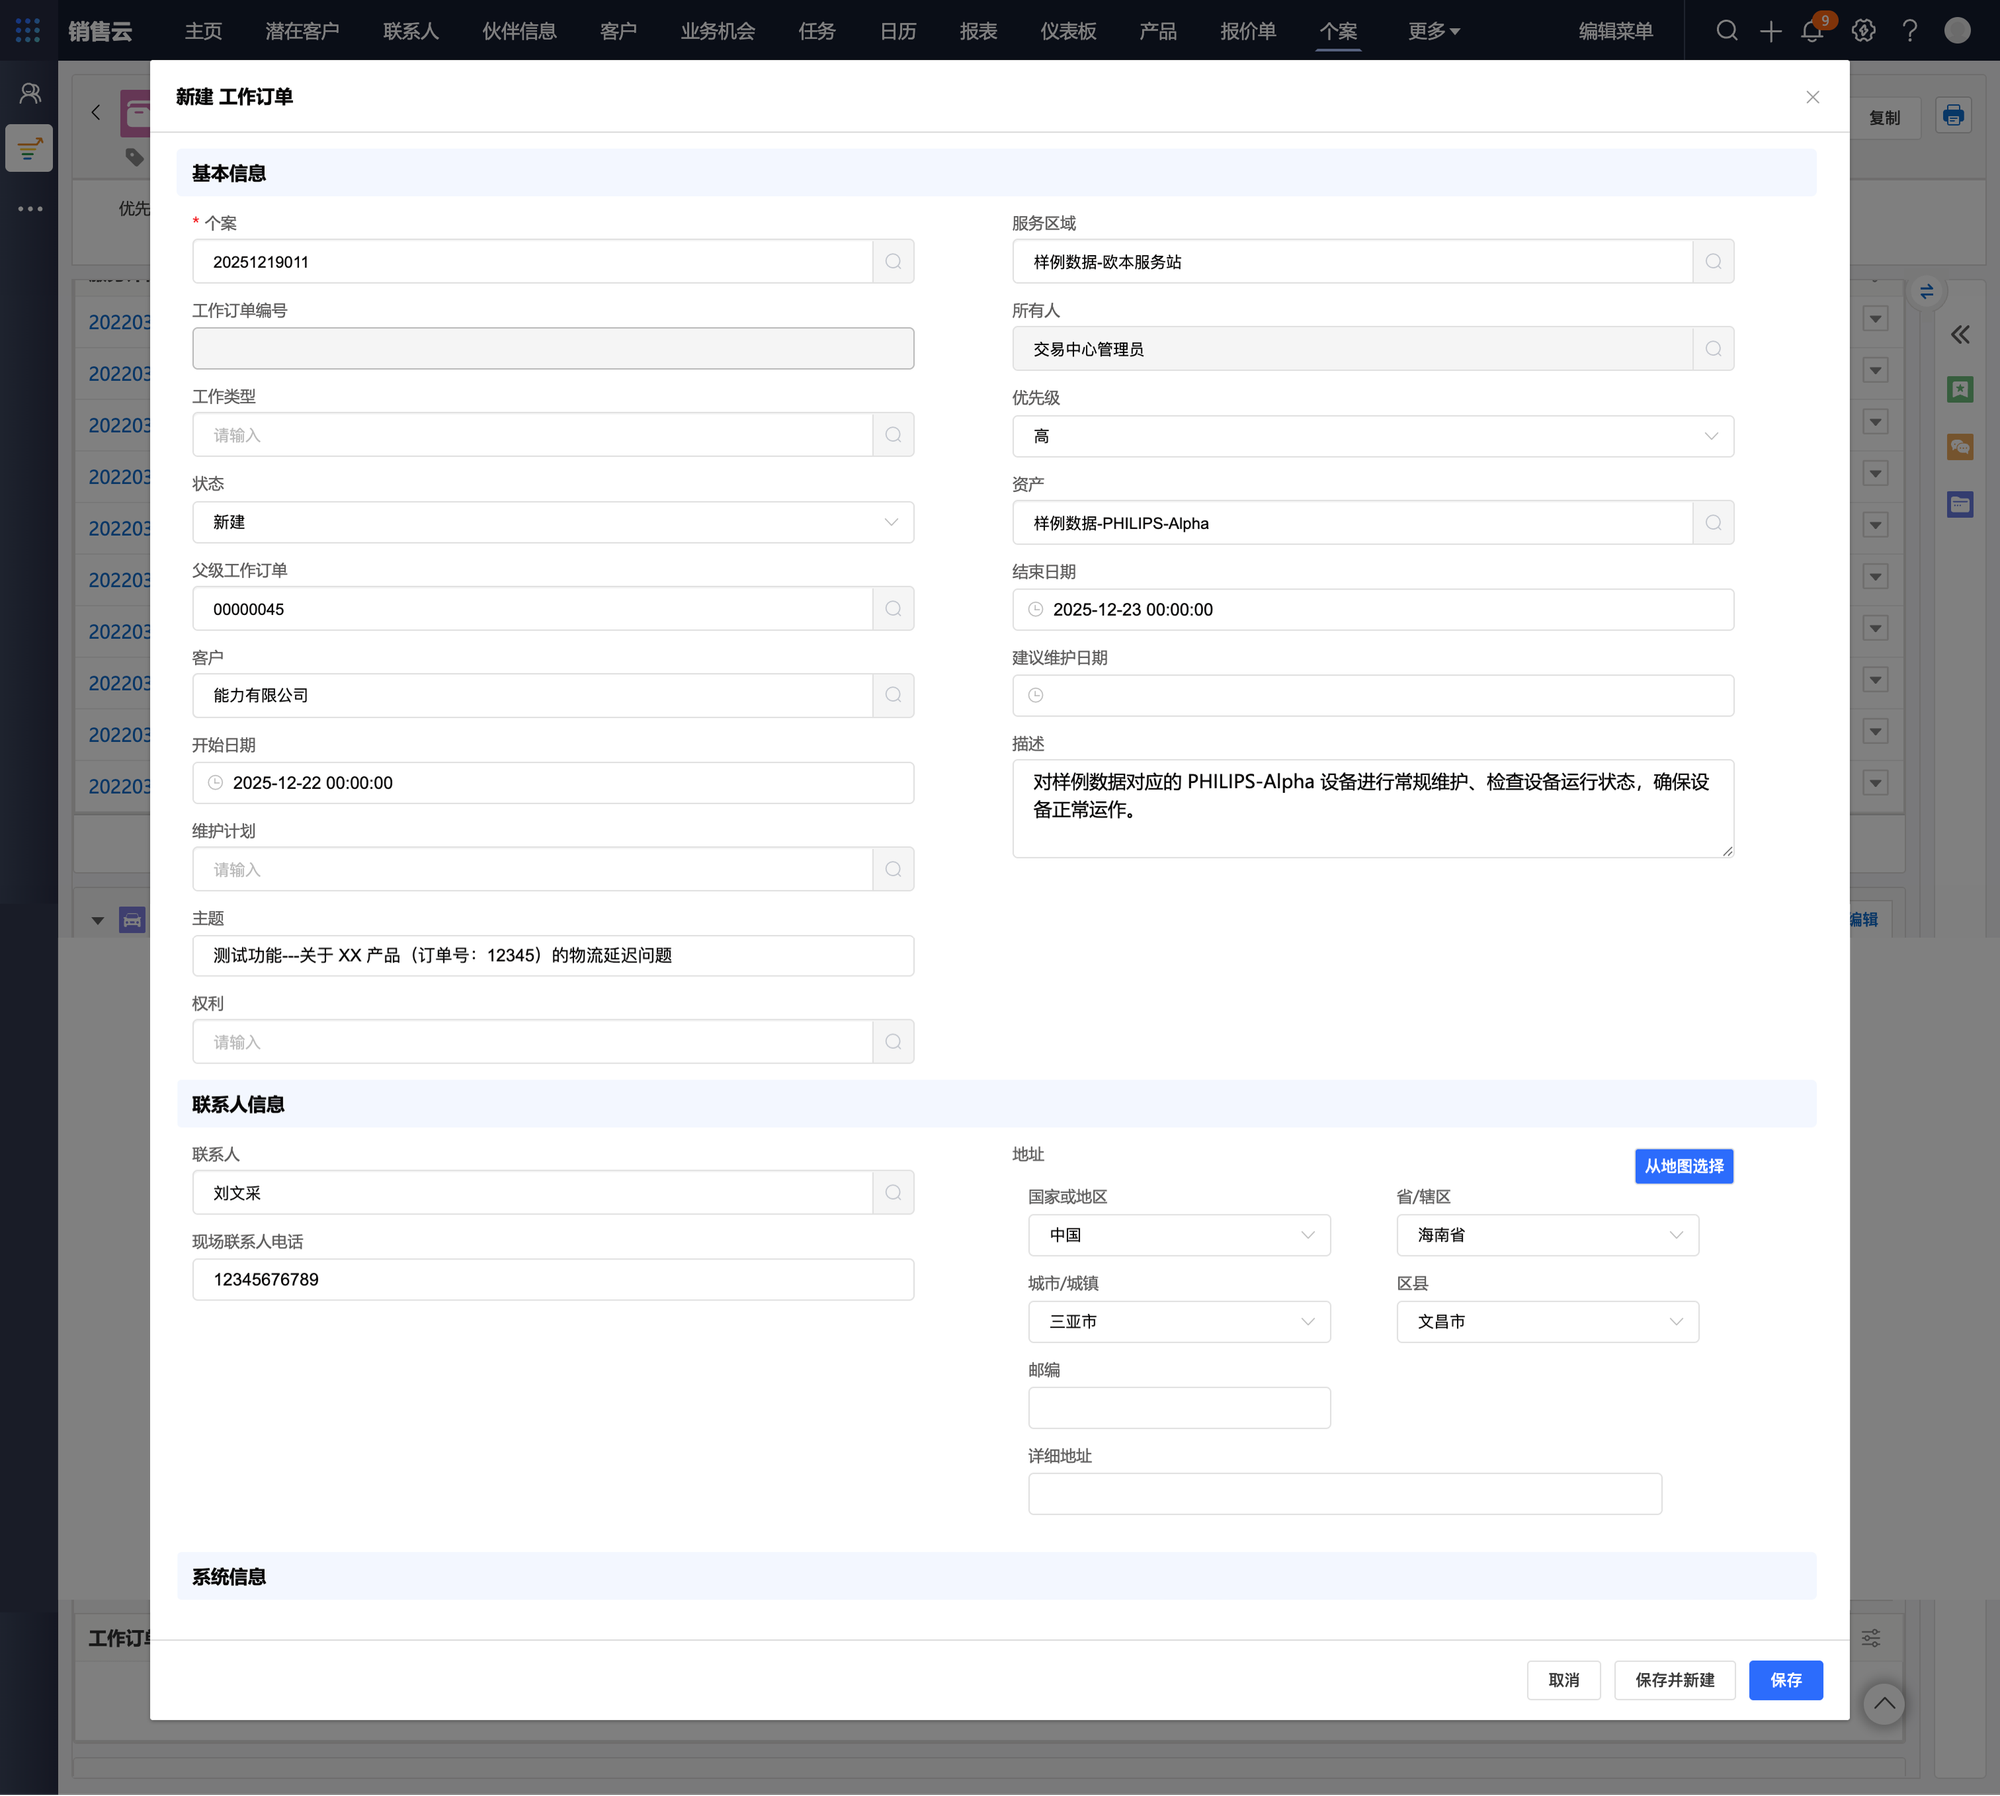
Task: Click search icon next to 服务区域 field
Action: [x=1713, y=262]
